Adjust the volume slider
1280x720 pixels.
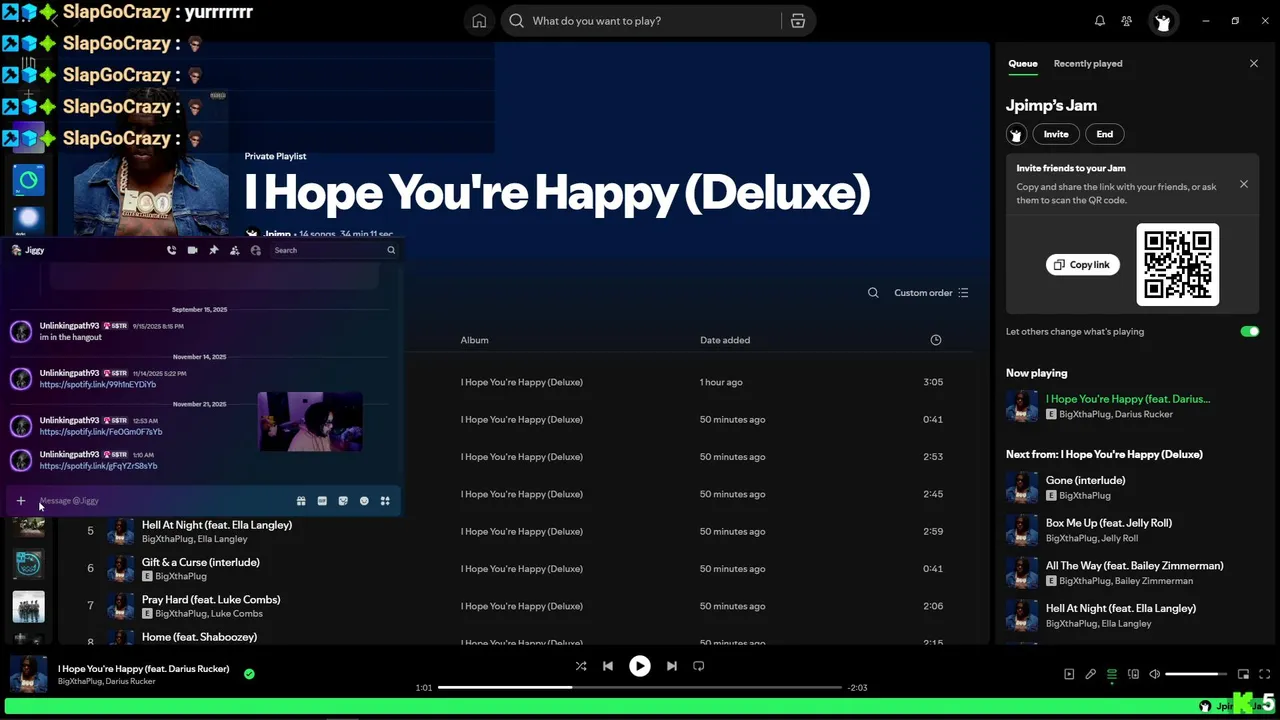point(1196,674)
